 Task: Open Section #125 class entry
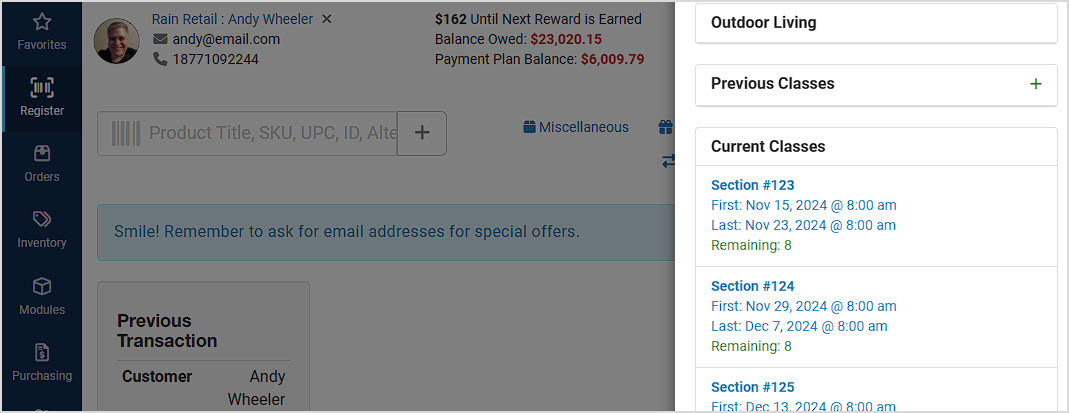(x=753, y=387)
